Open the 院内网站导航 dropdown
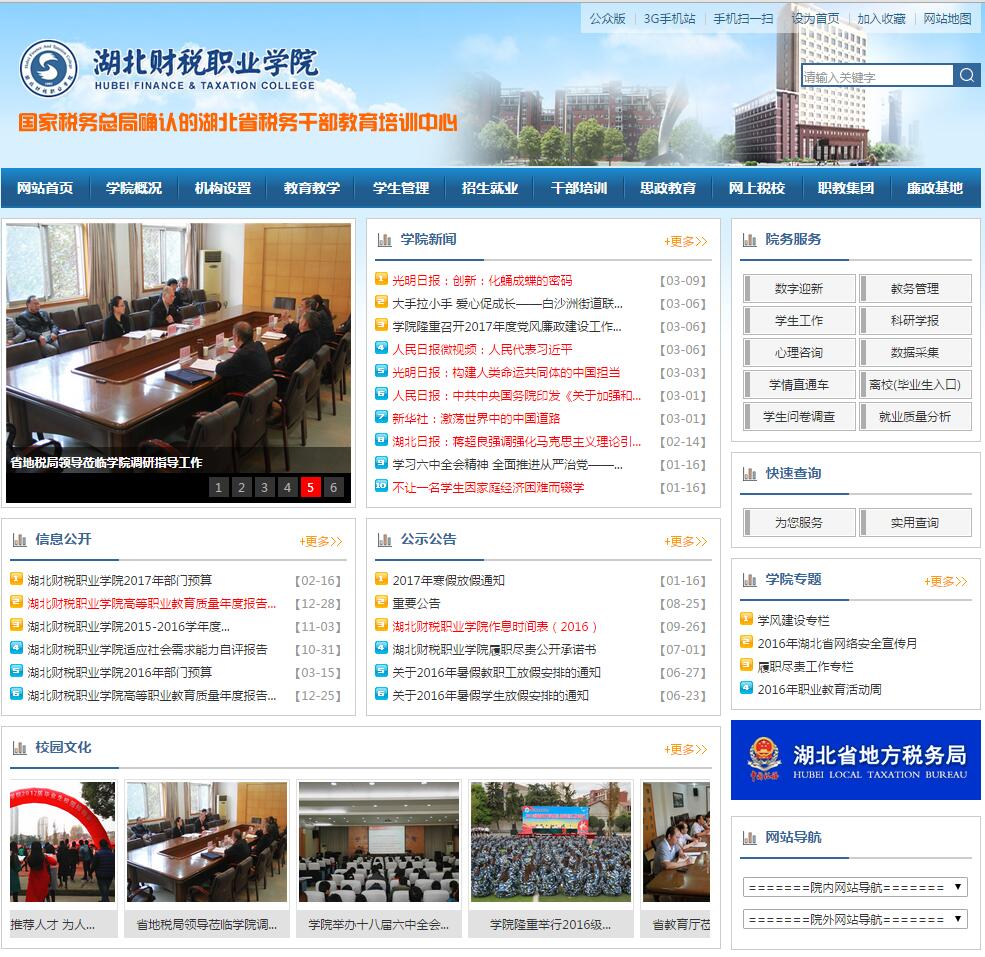The height and width of the screenshot is (957, 985). tap(855, 887)
